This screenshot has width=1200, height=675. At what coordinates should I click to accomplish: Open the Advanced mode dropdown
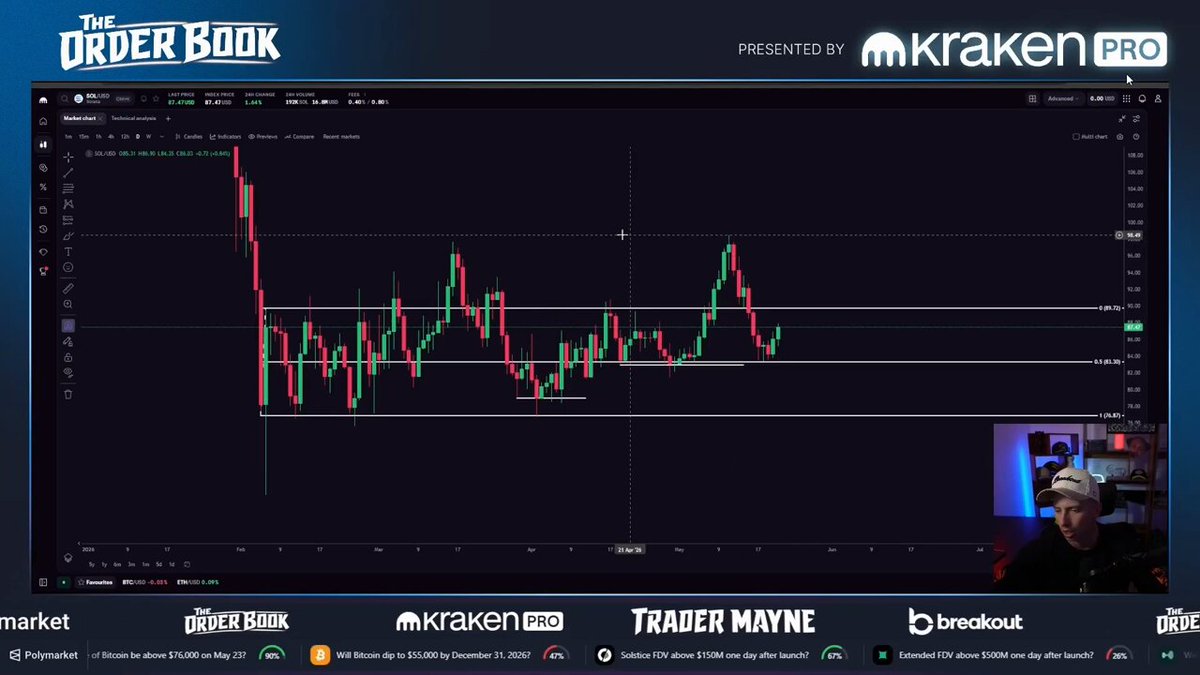[x=1063, y=99]
